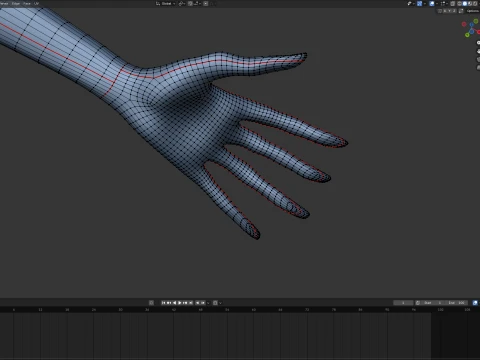The width and height of the screenshot is (480, 360).
Task: Toggle proportional editing
Action: coord(206,4)
